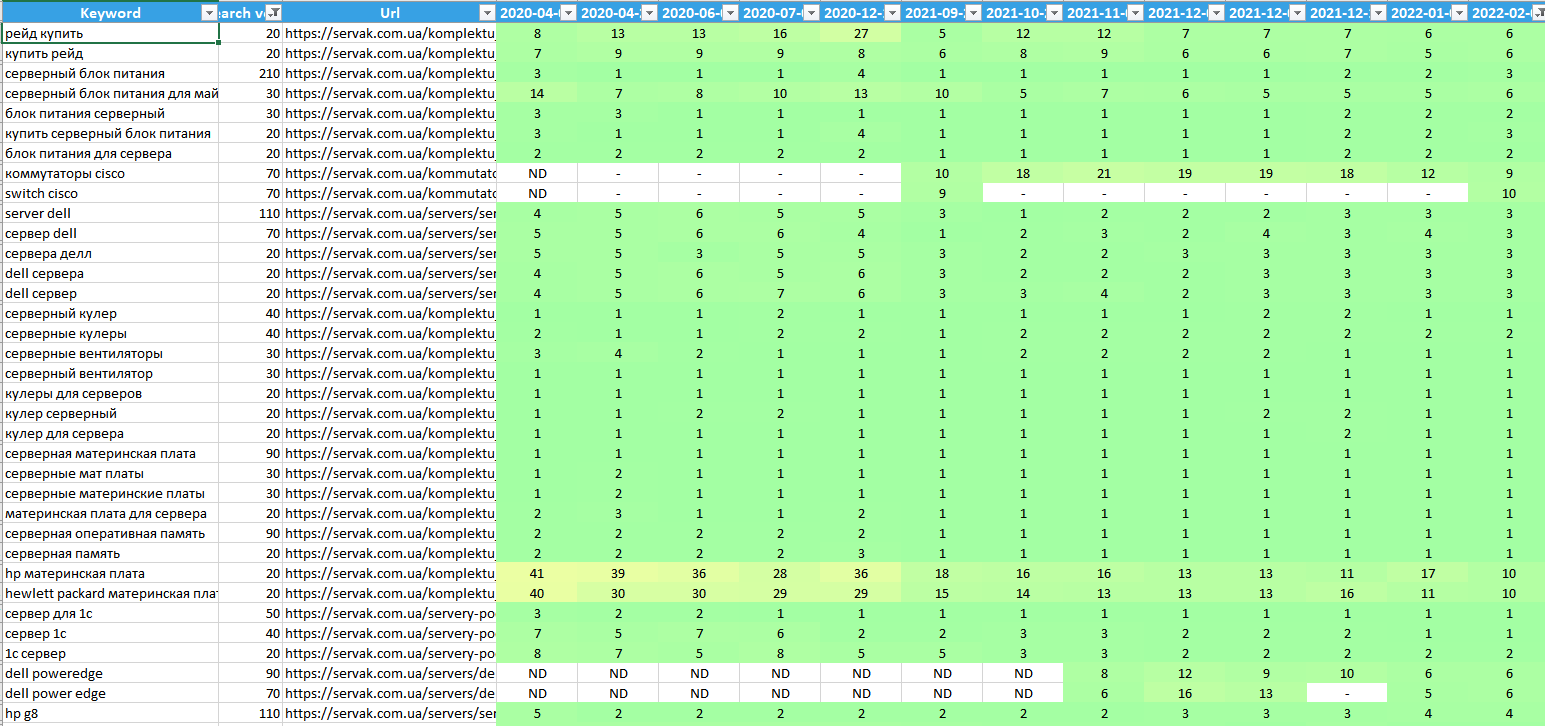Select the 'switch cisco' keyword cell

tap(110, 194)
